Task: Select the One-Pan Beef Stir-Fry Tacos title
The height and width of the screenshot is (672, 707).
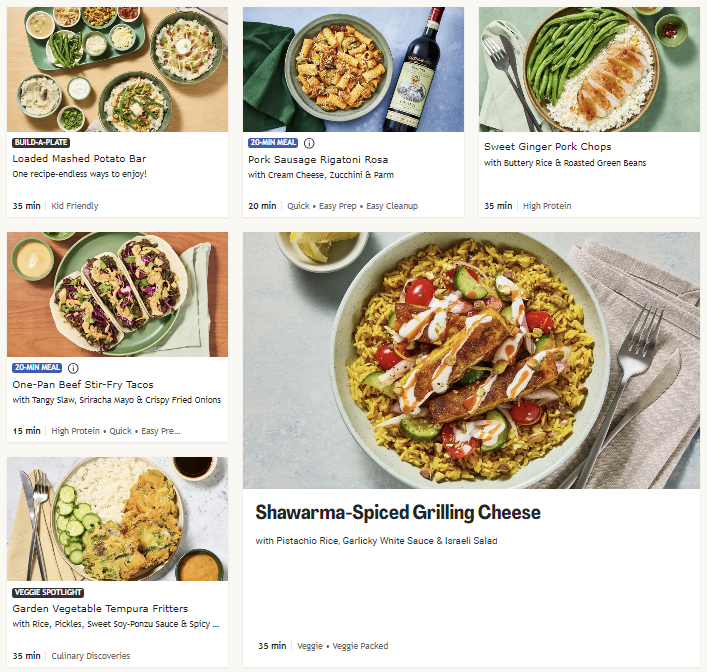Action: coord(82,385)
